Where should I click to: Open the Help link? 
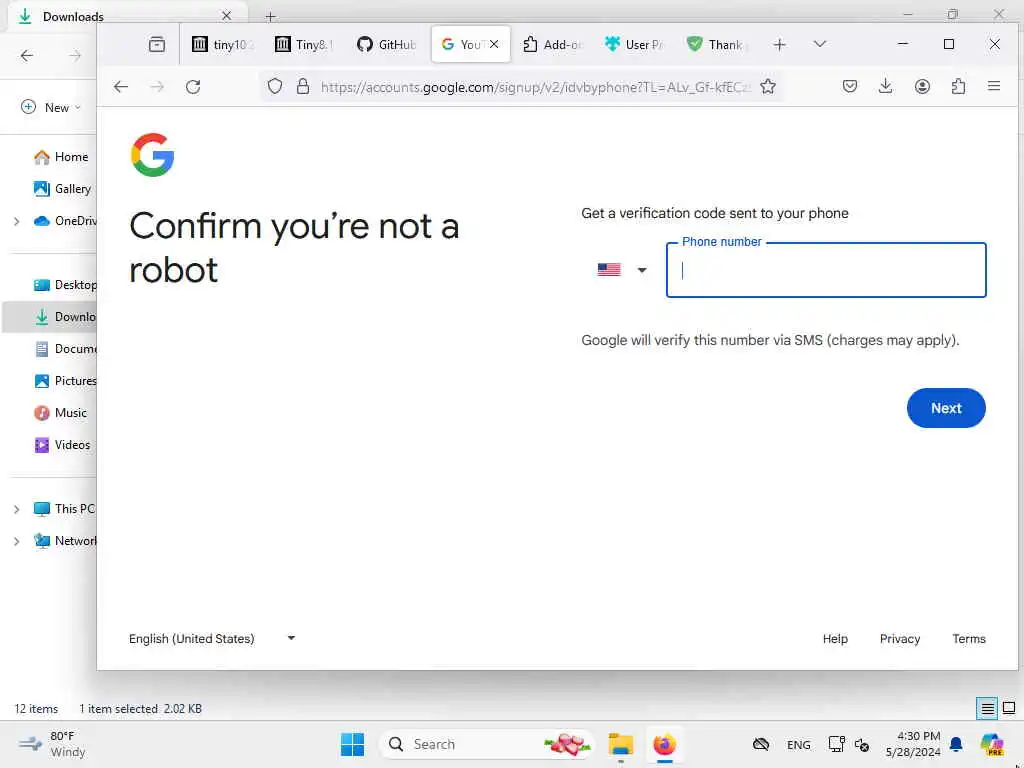coord(835,639)
